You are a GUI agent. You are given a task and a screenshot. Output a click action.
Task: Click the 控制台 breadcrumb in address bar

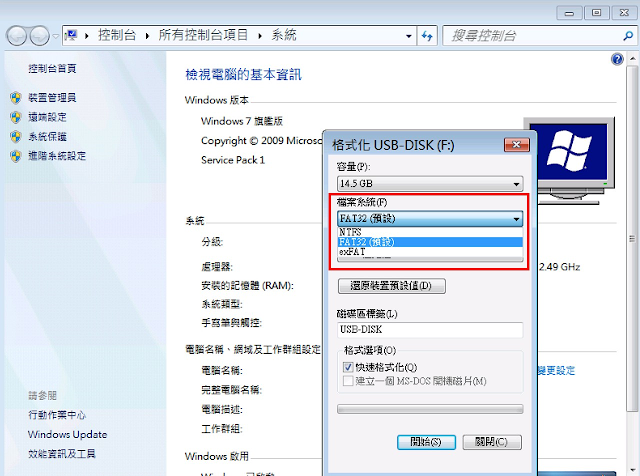[x=117, y=35]
